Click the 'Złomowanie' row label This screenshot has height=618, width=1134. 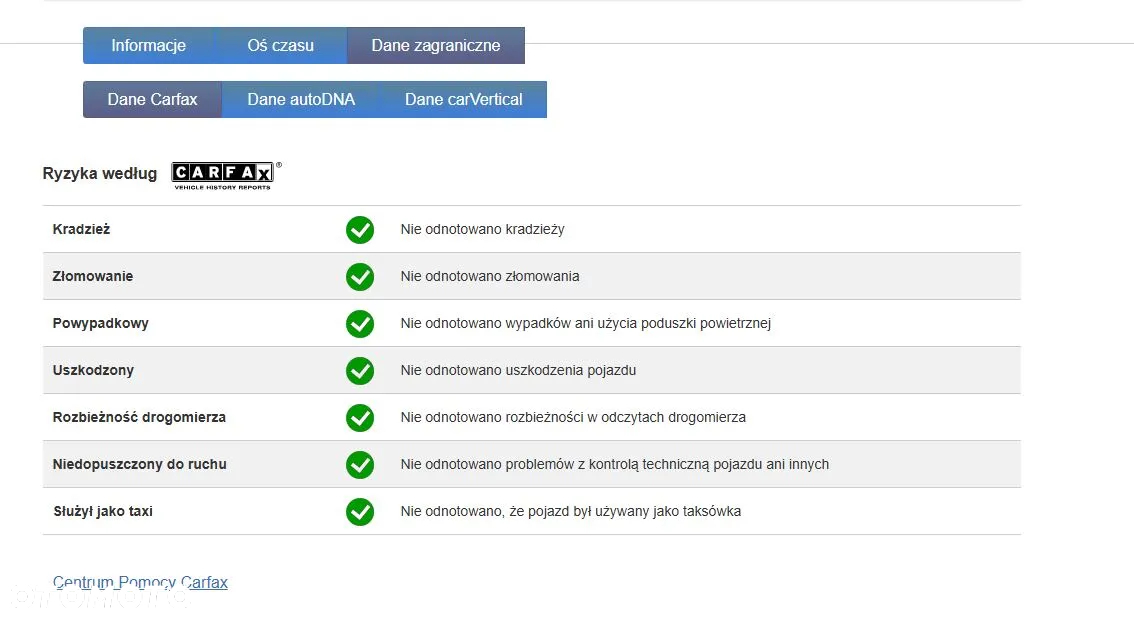93,276
